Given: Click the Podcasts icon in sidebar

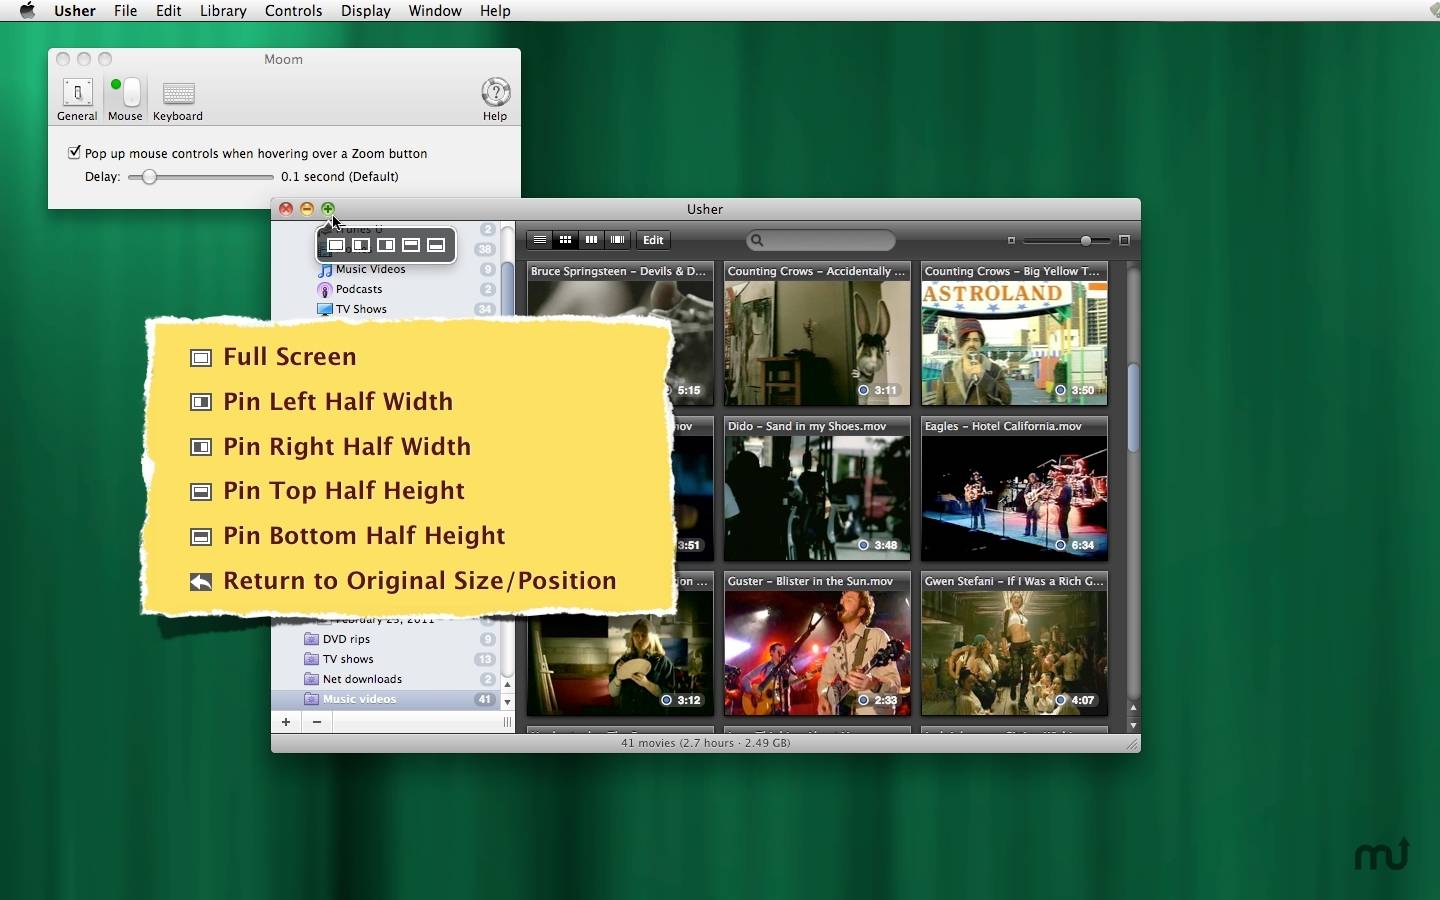Looking at the screenshot, I should click(324, 290).
